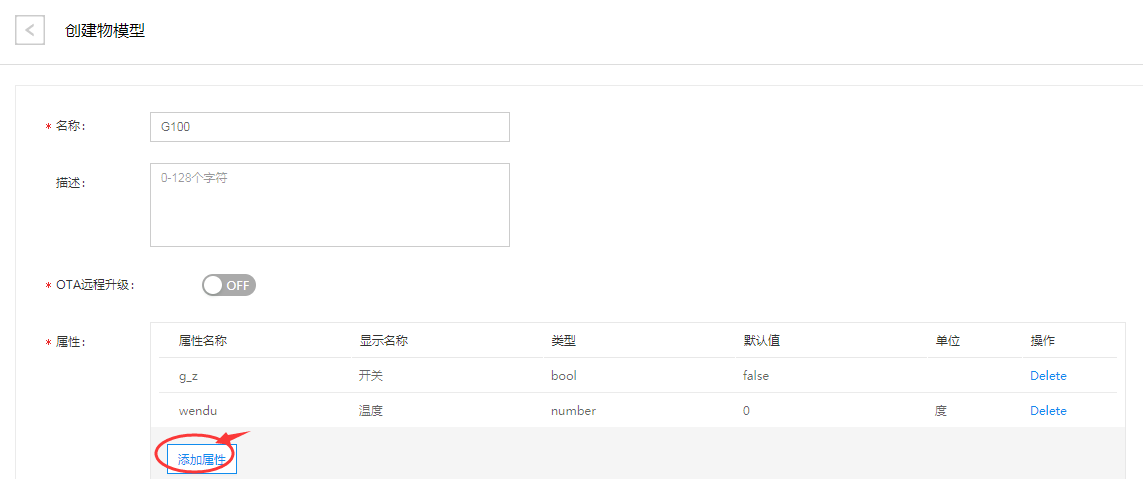This screenshot has height=479, width=1143.
Task: Click the 温度 display name cell
Action: coord(371,411)
